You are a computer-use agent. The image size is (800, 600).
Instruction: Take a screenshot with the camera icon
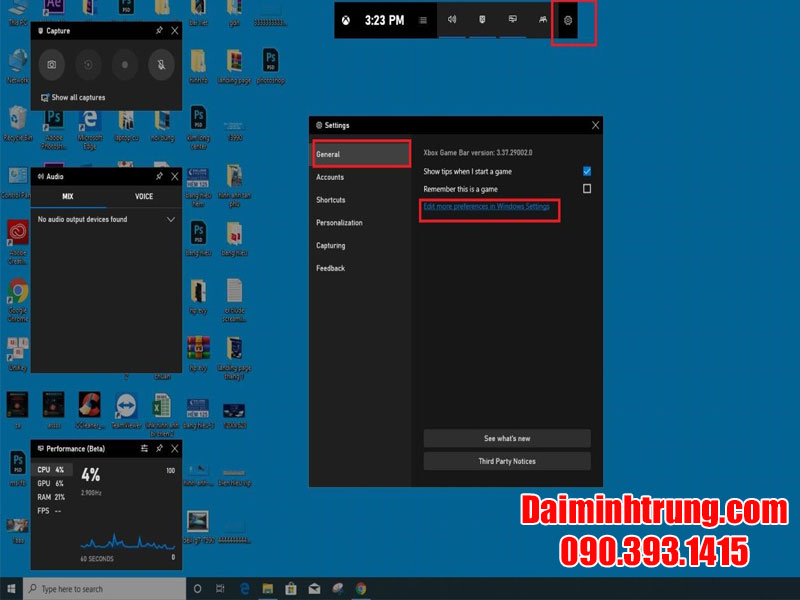click(51, 64)
